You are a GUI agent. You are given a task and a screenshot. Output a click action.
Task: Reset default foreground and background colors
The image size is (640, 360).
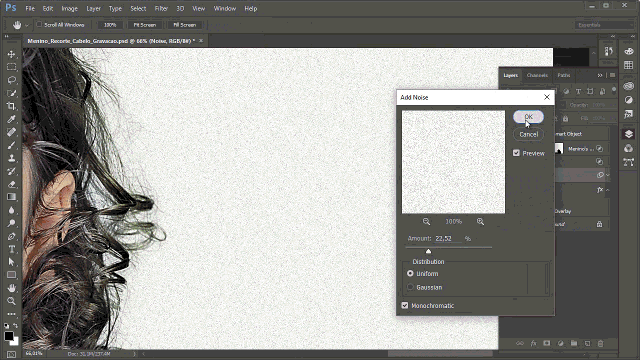pyautogui.click(x=6, y=326)
